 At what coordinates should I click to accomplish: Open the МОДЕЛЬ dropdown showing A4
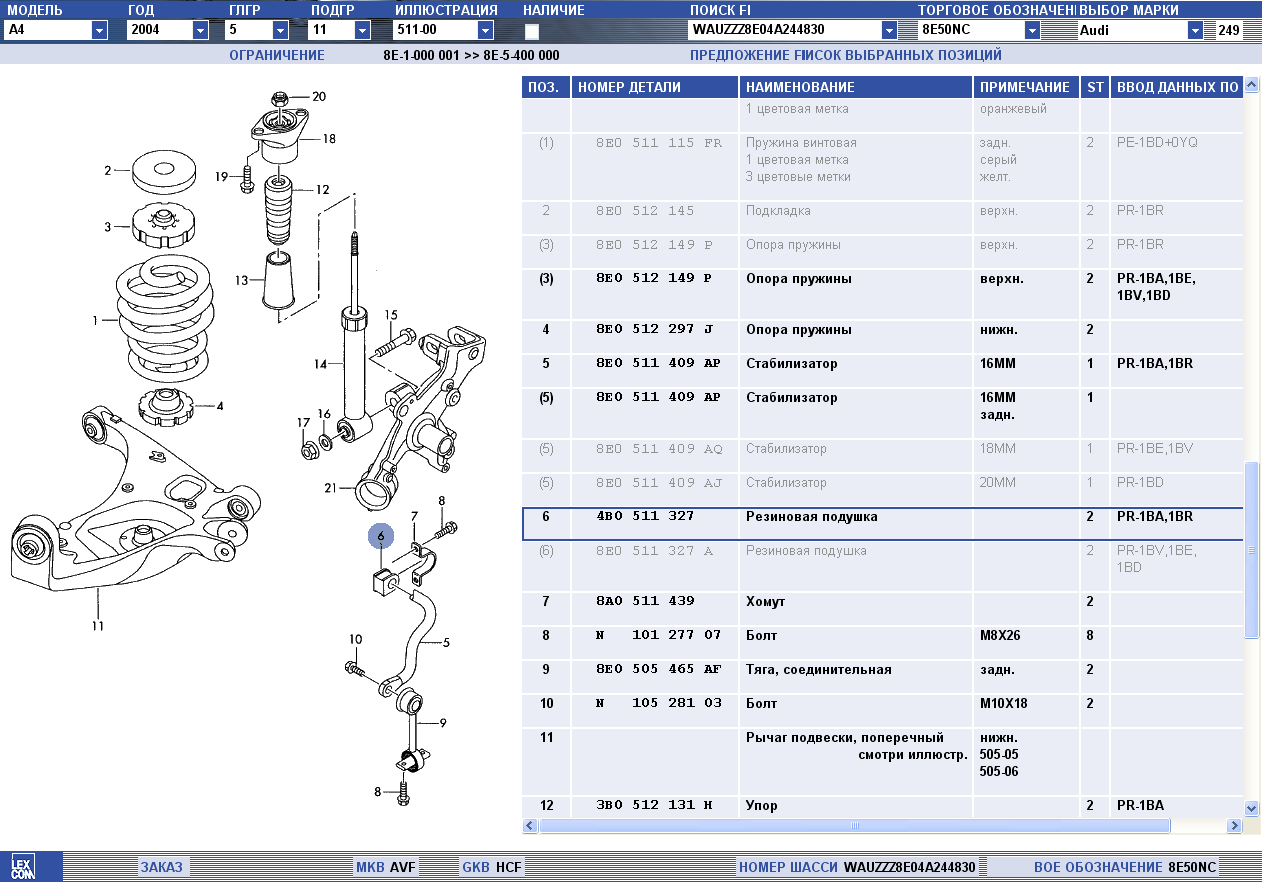click(99, 30)
